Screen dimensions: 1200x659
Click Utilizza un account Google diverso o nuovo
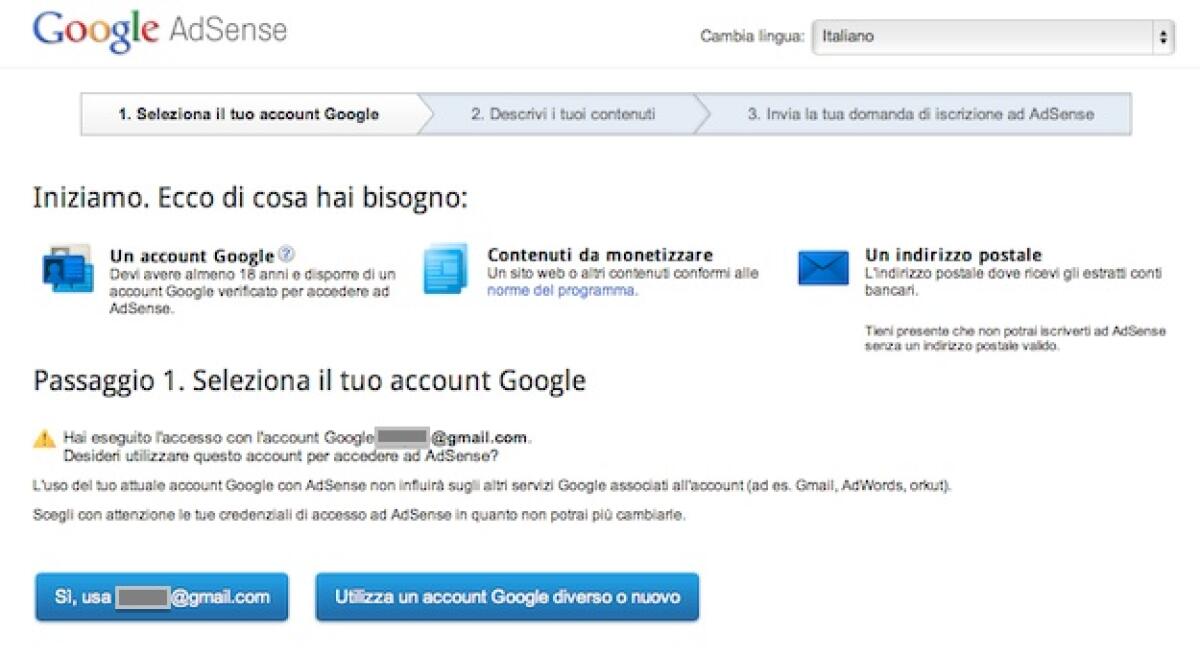(507, 597)
